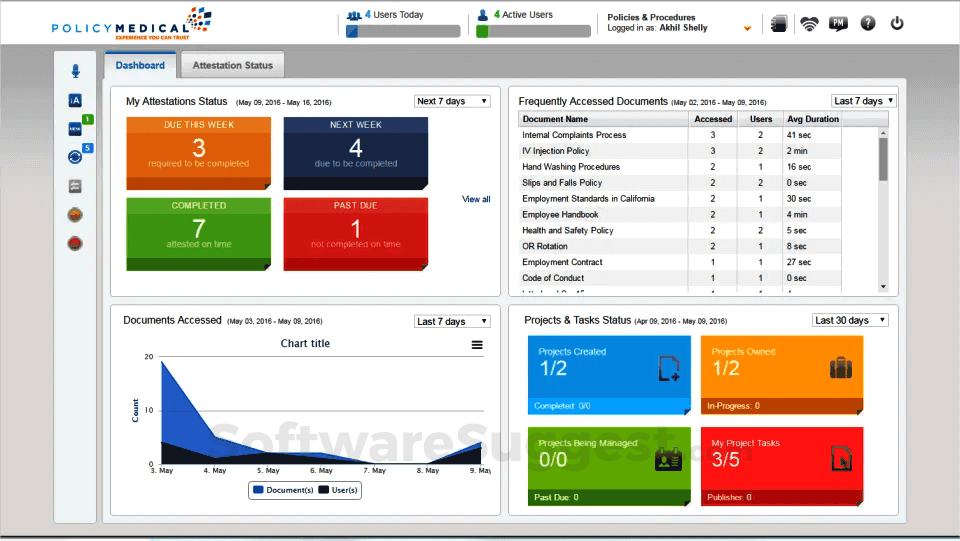
Task: Open Documents Accessed Last 7 days dropdown
Action: point(452,321)
